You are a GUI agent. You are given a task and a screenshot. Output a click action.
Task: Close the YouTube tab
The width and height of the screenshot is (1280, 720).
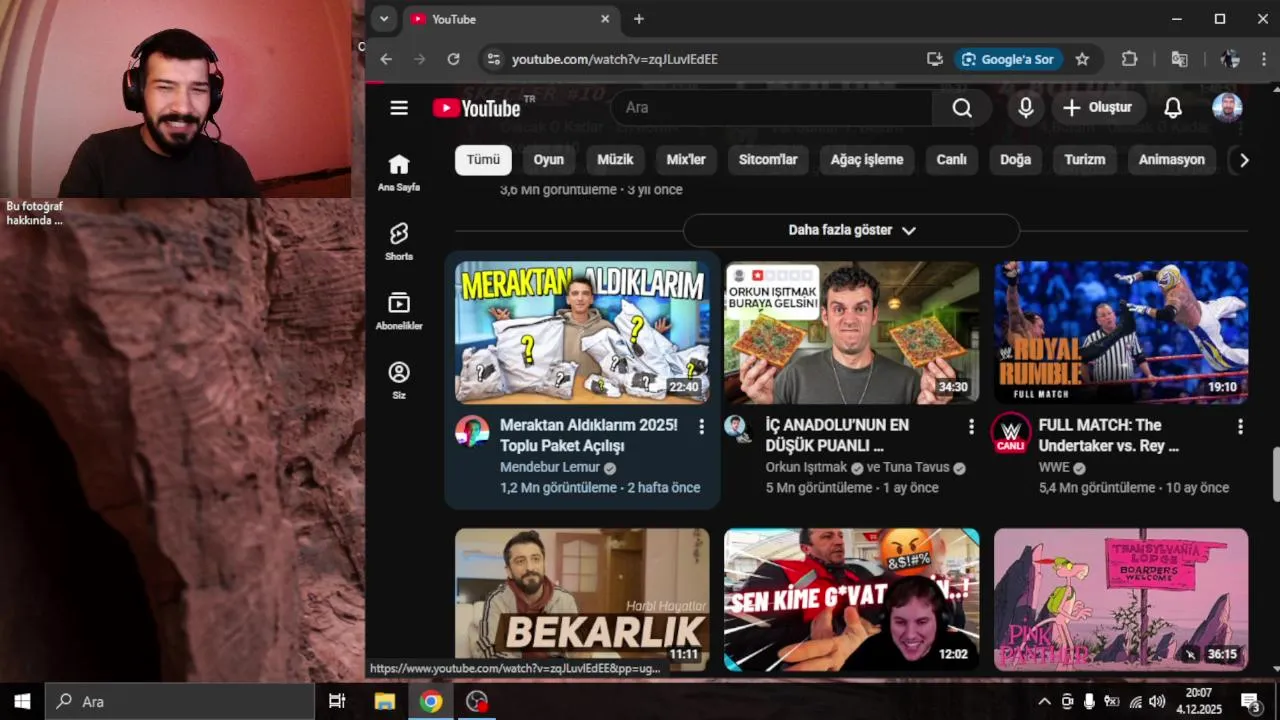tap(605, 19)
